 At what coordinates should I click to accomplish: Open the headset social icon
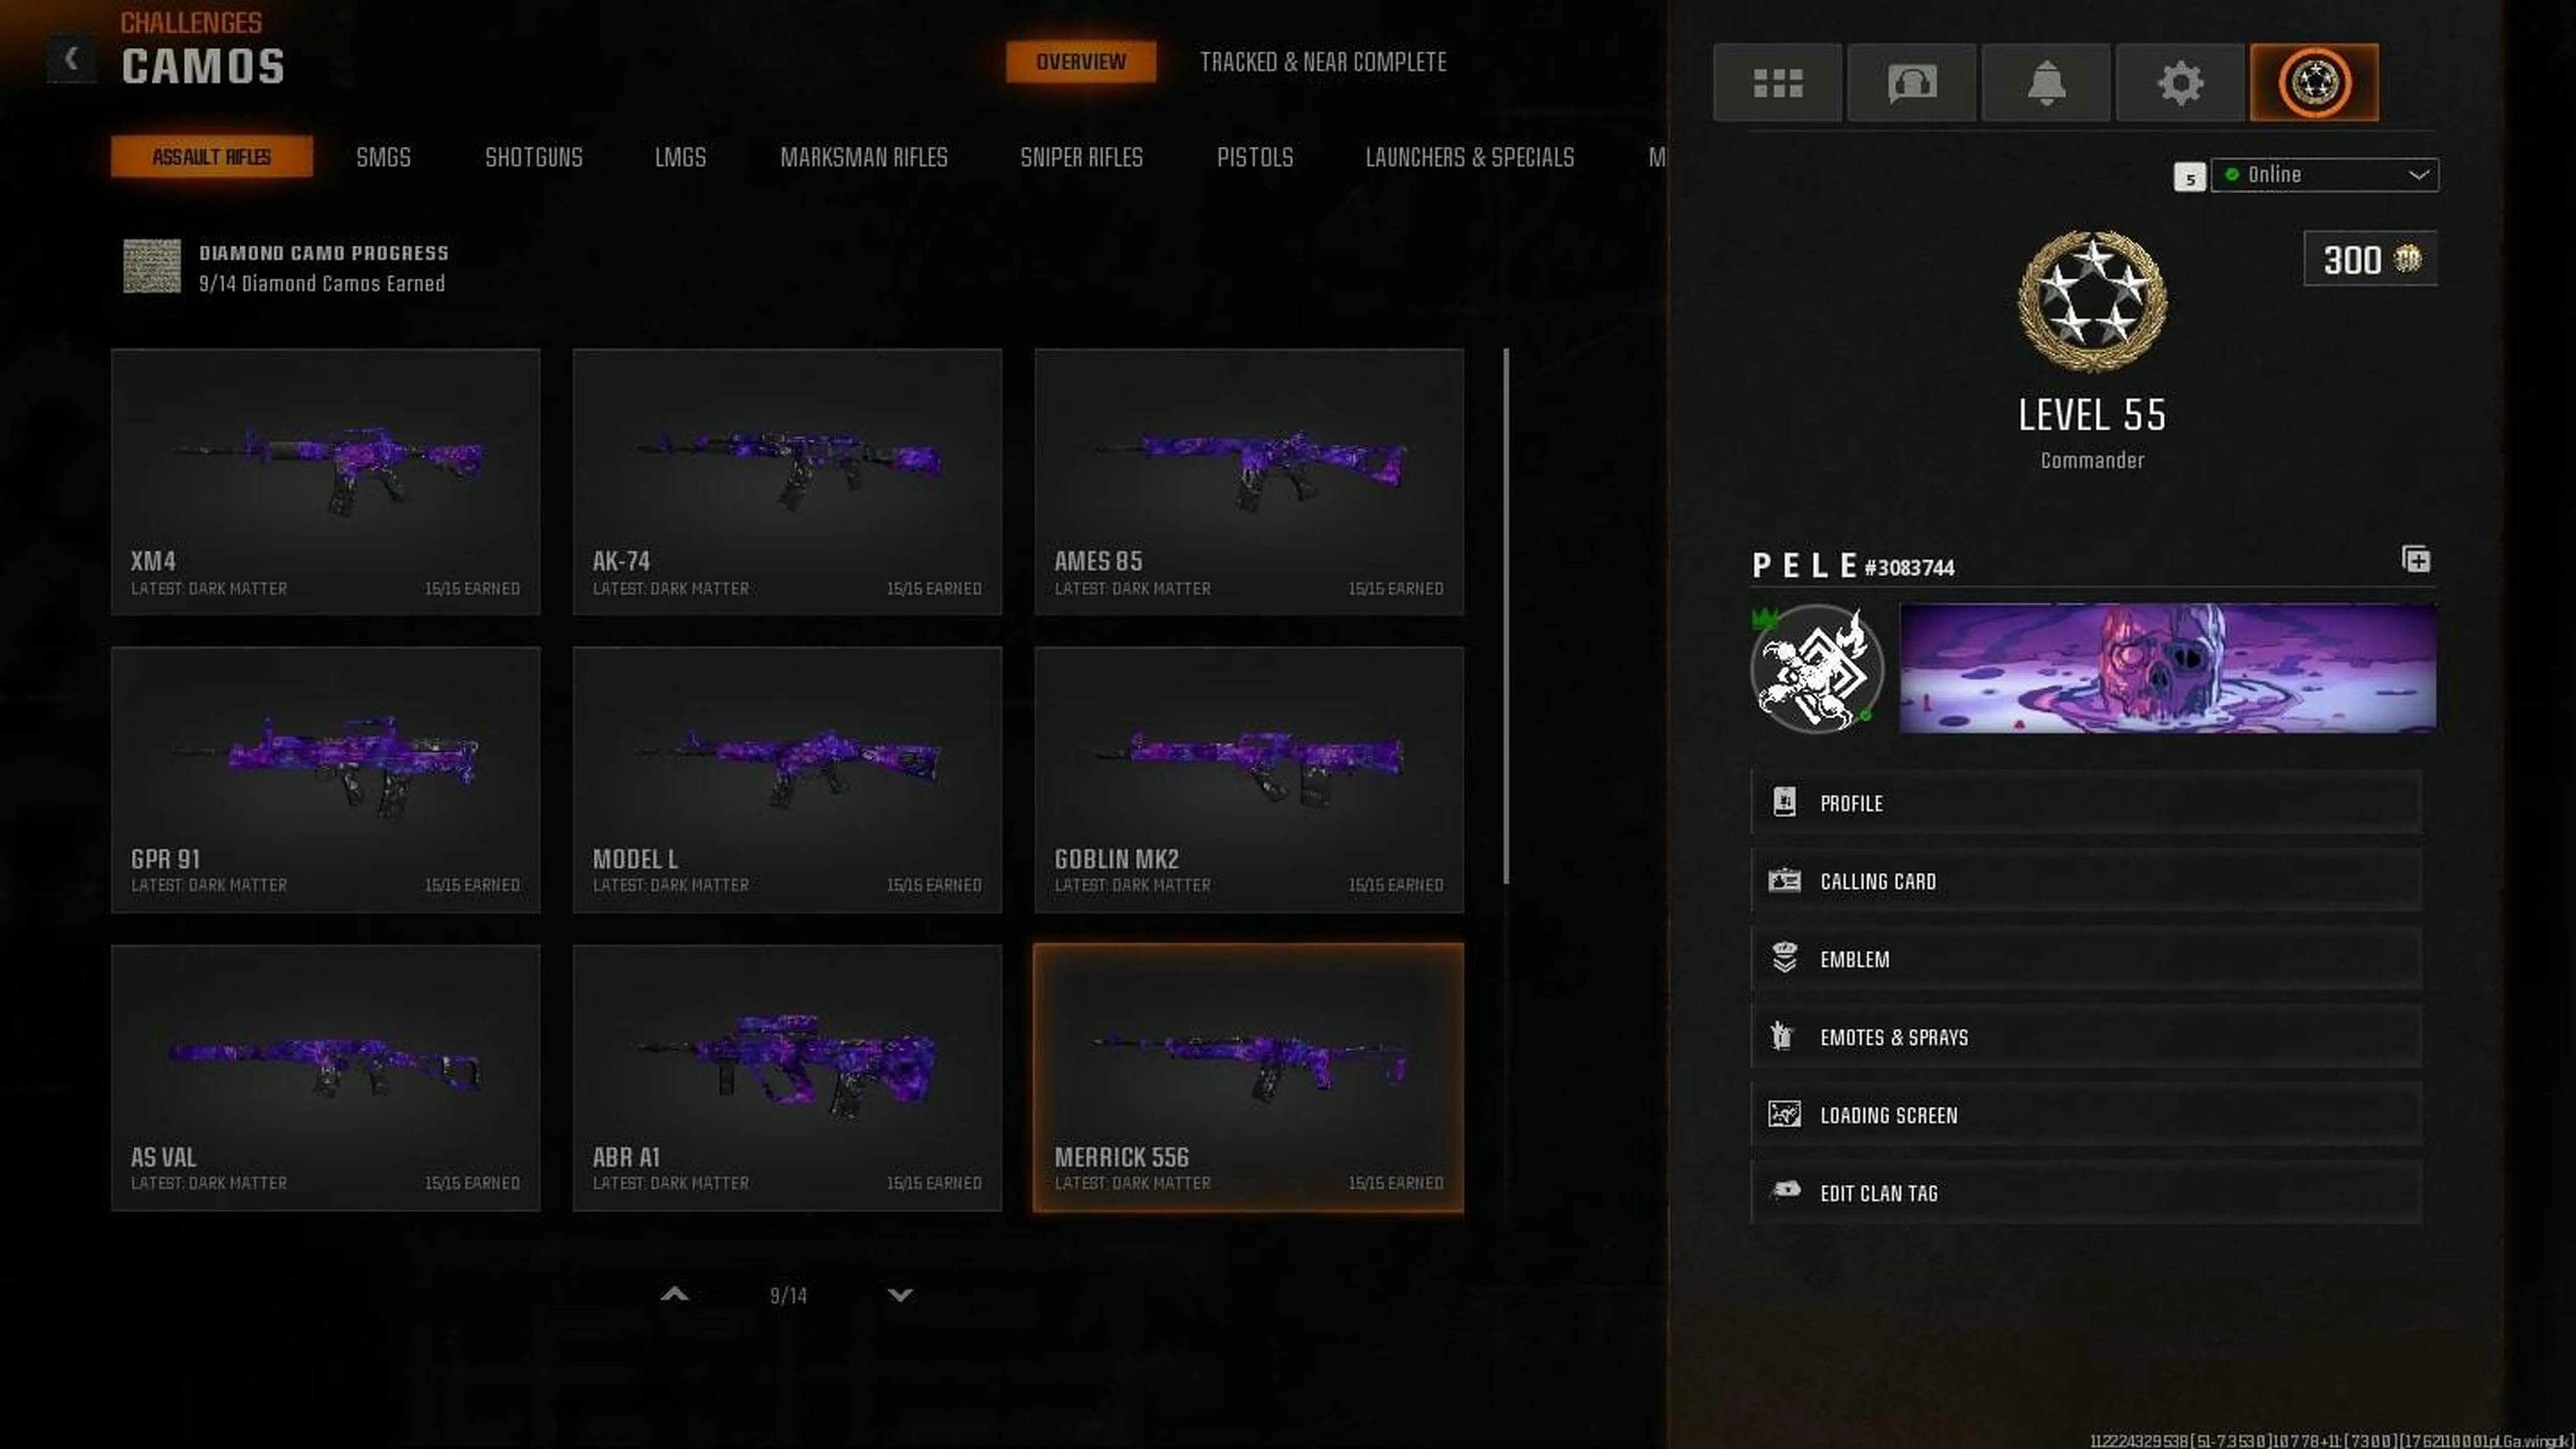[1911, 82]
